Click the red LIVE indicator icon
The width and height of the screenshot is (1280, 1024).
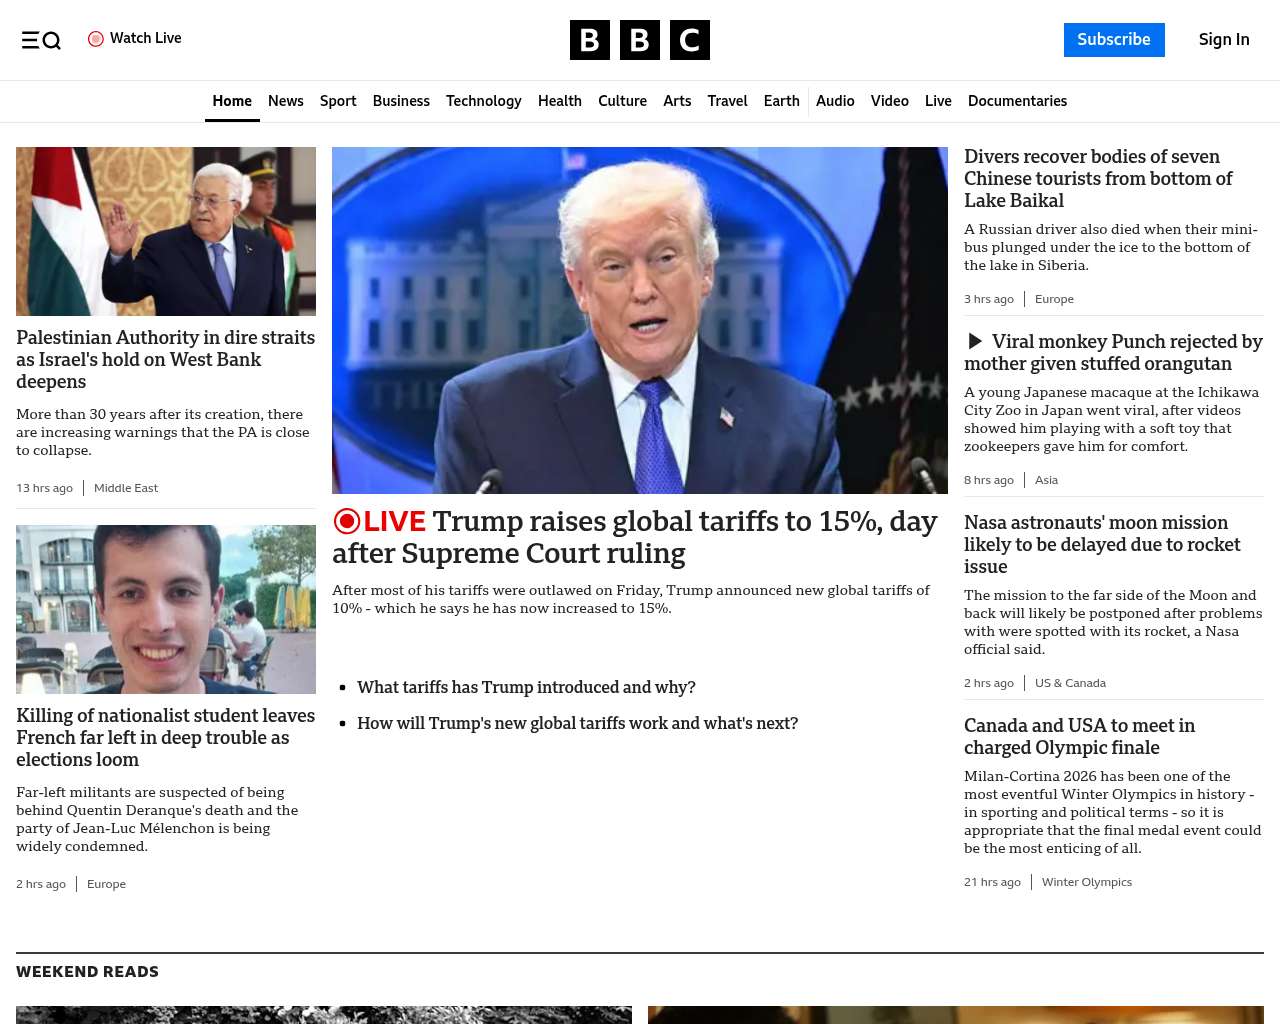pyautogui.click(x=346, y=521)
